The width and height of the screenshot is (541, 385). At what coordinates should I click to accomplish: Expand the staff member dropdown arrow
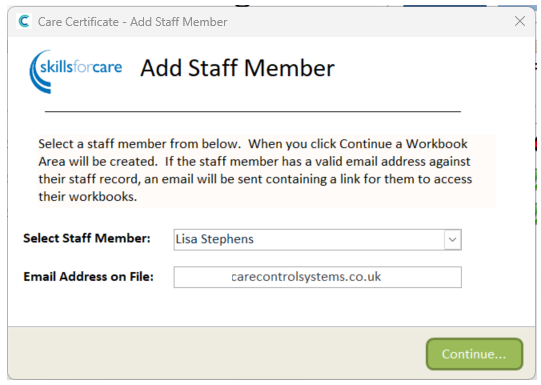[452, 239]
